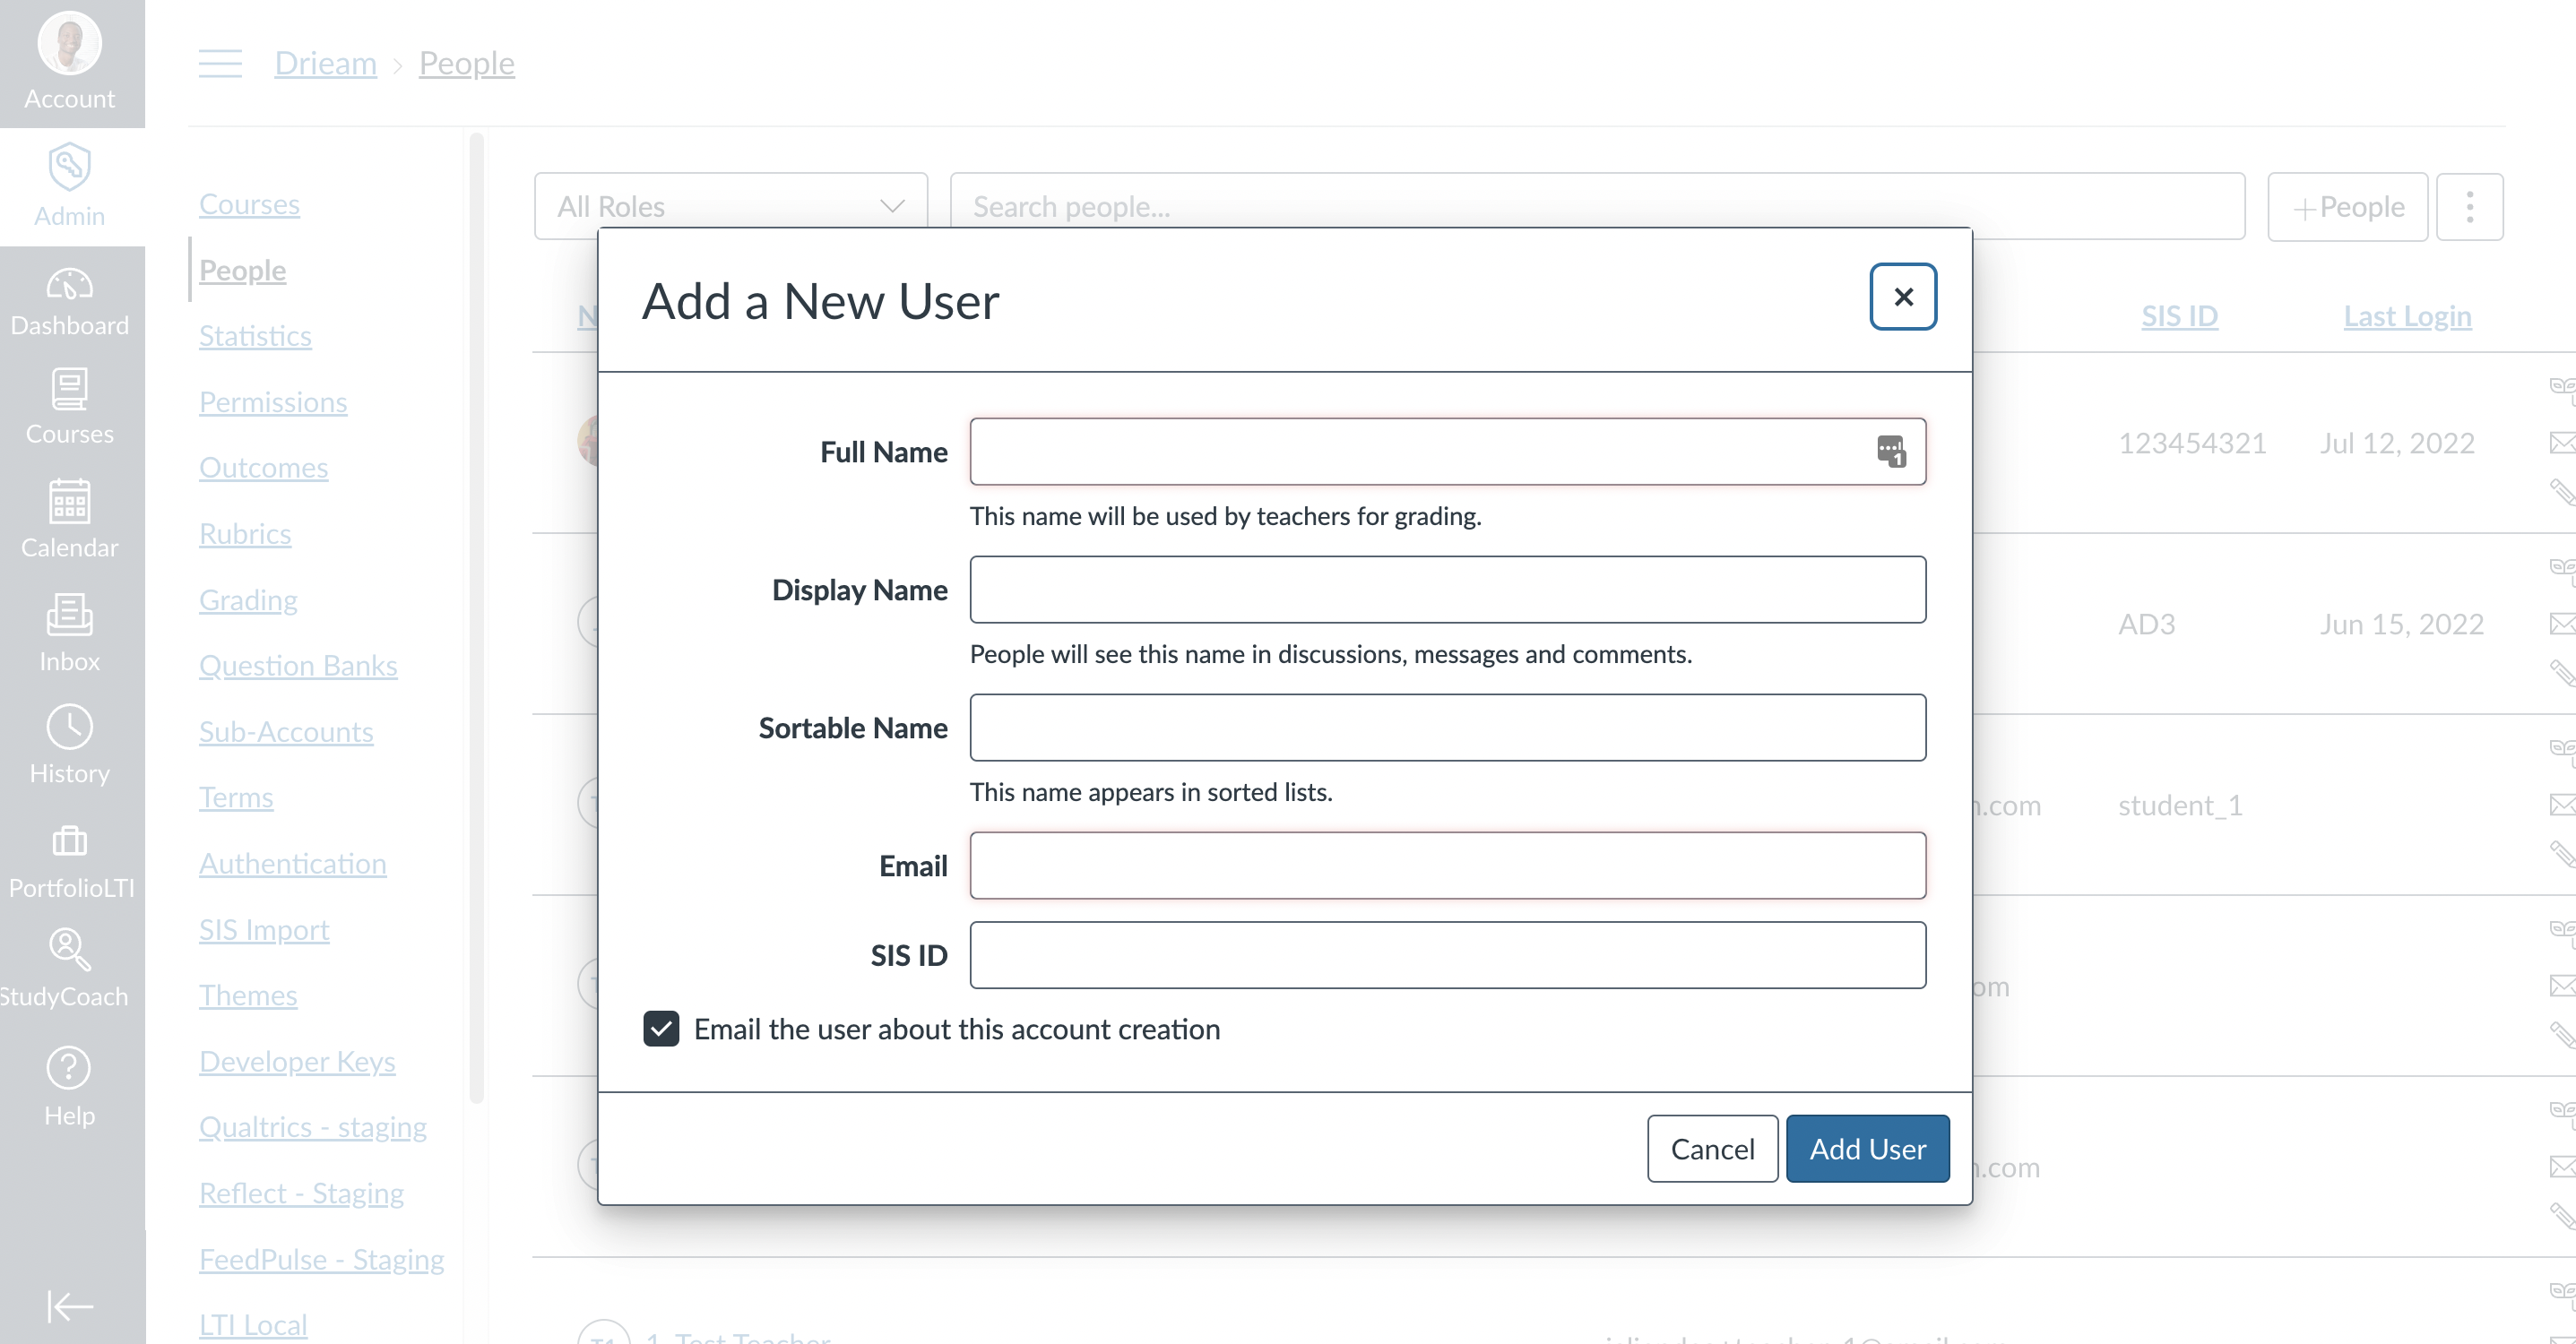Close the Add a New User dialog
Viewport: 2576px width, 1344px height.
click(x=1903, y=297)
